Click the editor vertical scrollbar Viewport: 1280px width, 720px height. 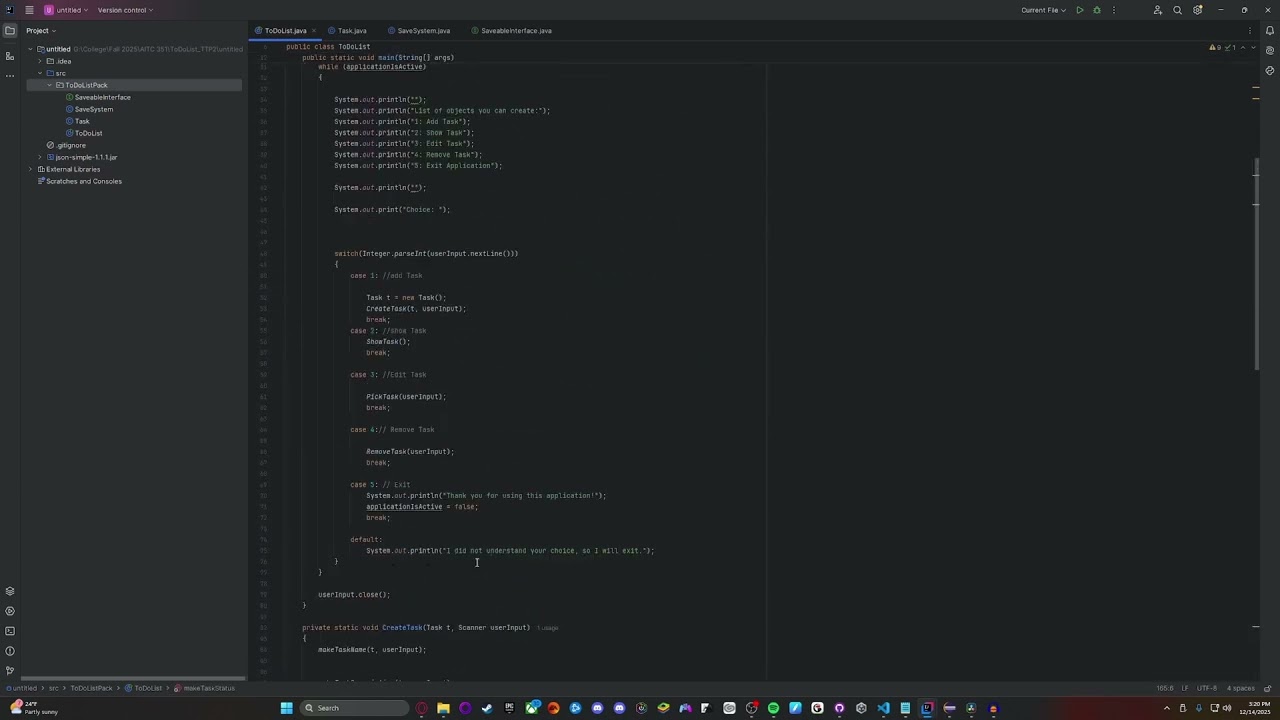point(1256,264)
